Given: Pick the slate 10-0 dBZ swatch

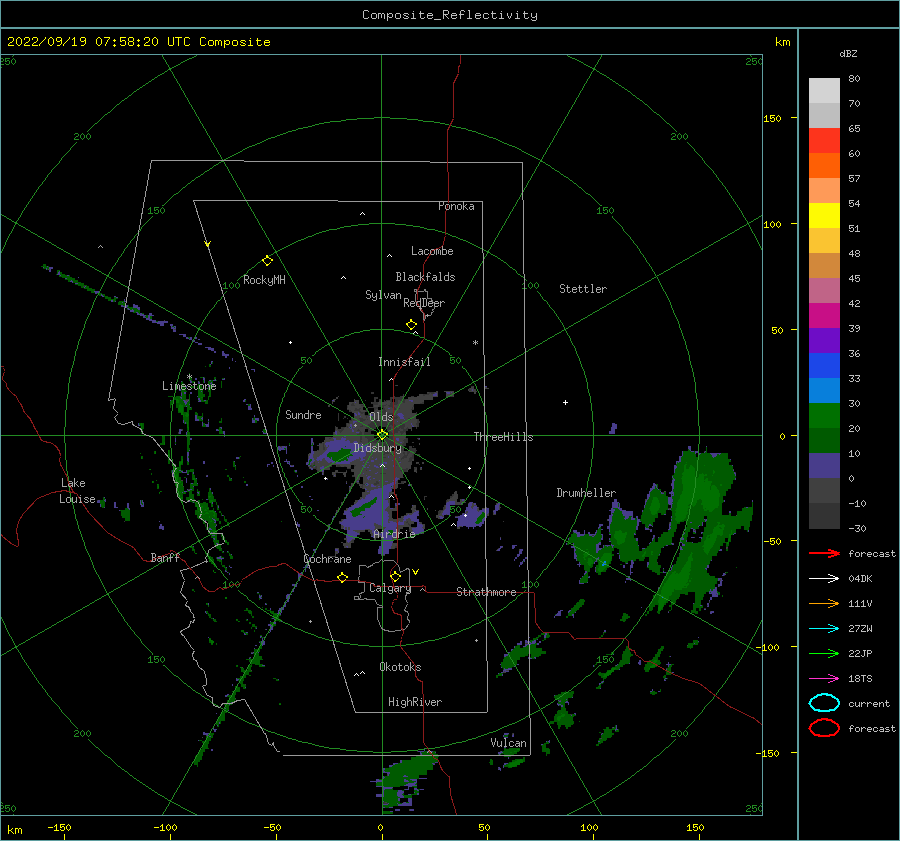Looking at the screenshot, I should (x=824, y=466).
